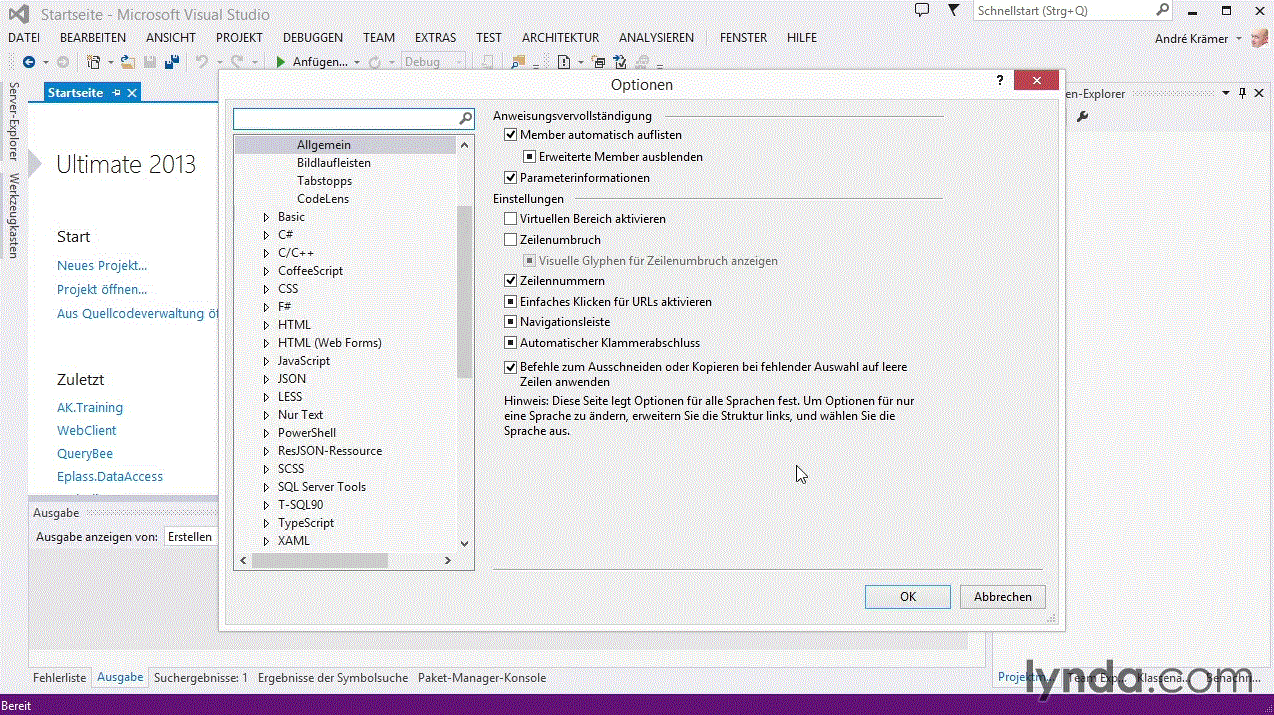Viewport: 1274px width, 715px height.
Task: Click the Abbrechen button
Action: (x=1003, y=597)
